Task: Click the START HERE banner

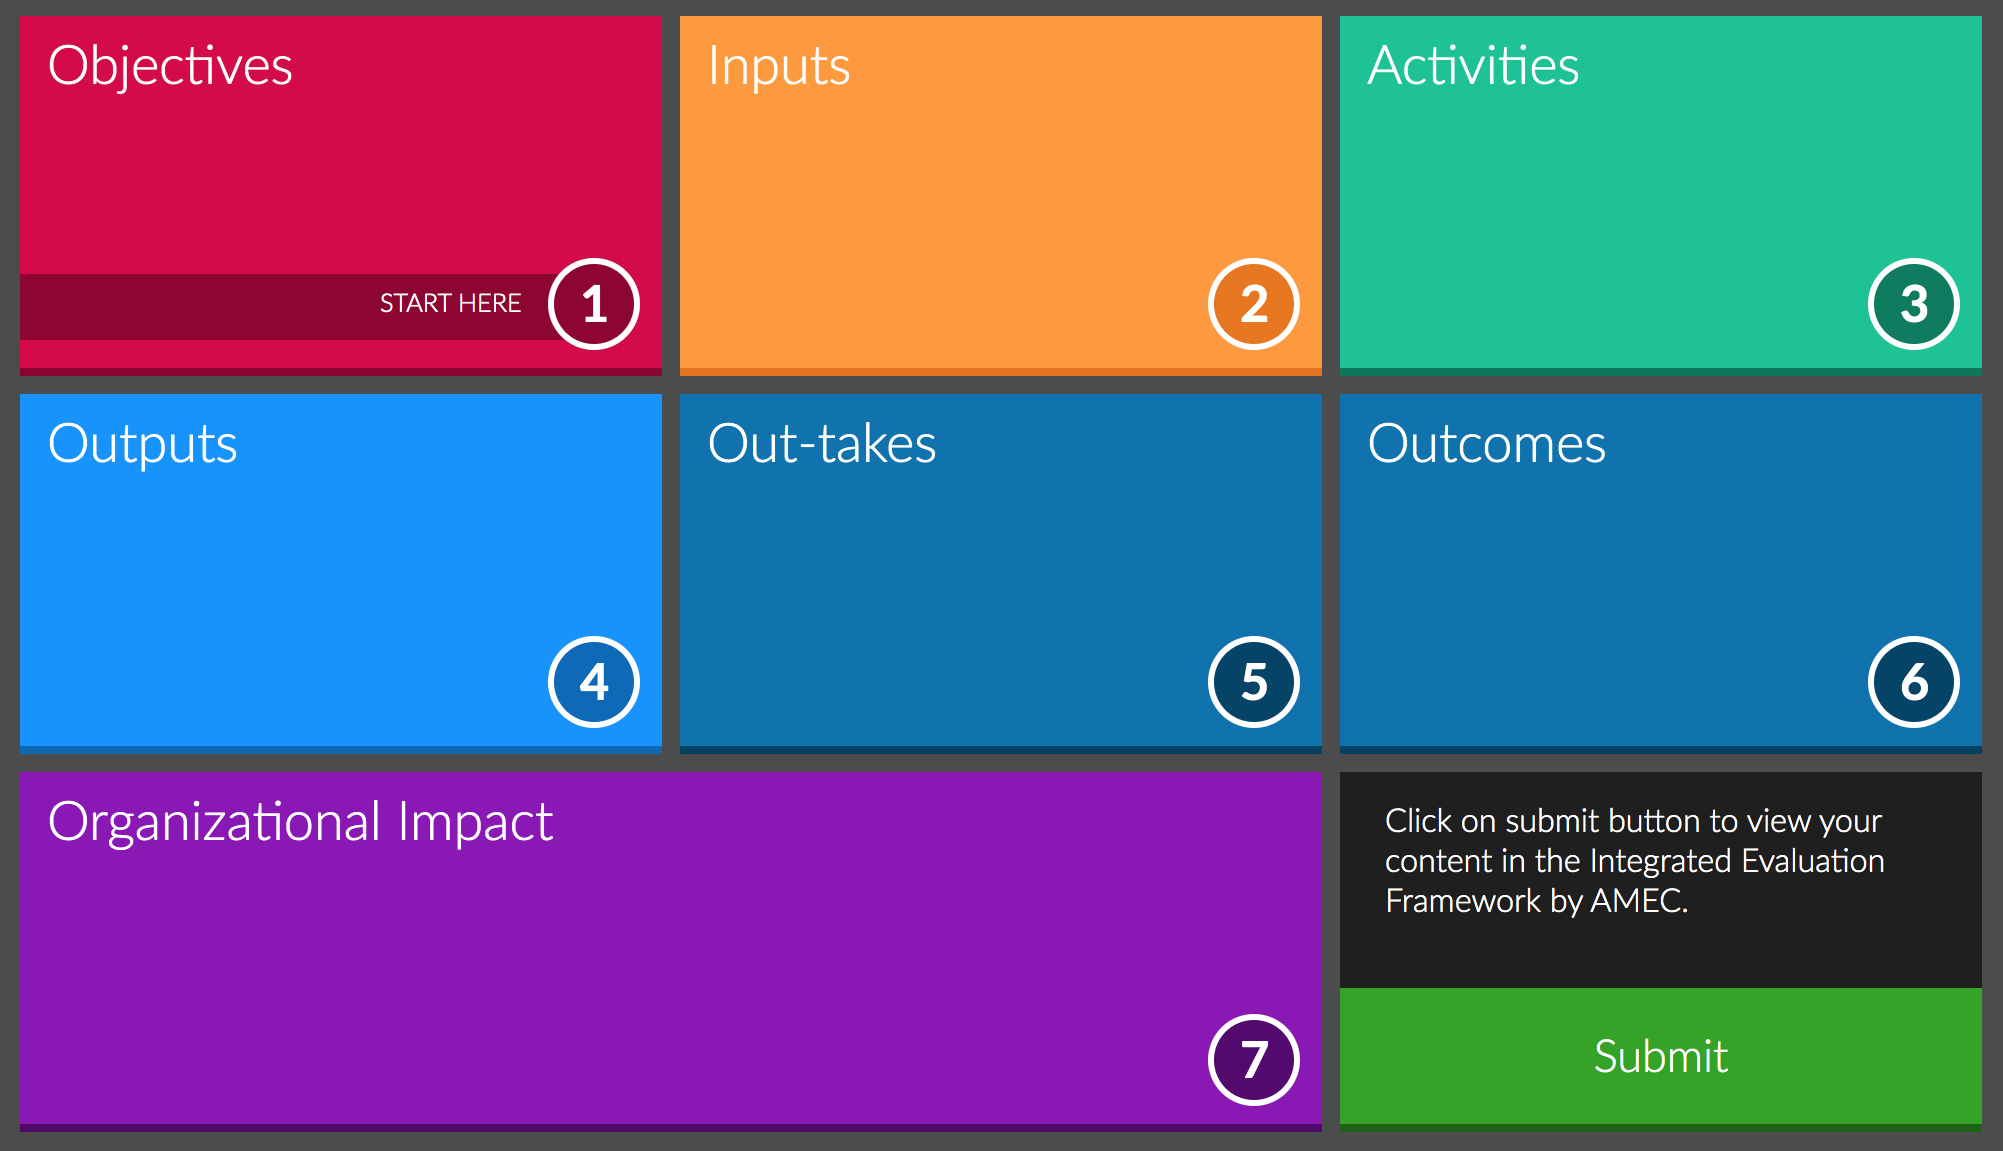Action: coord(450,303)
